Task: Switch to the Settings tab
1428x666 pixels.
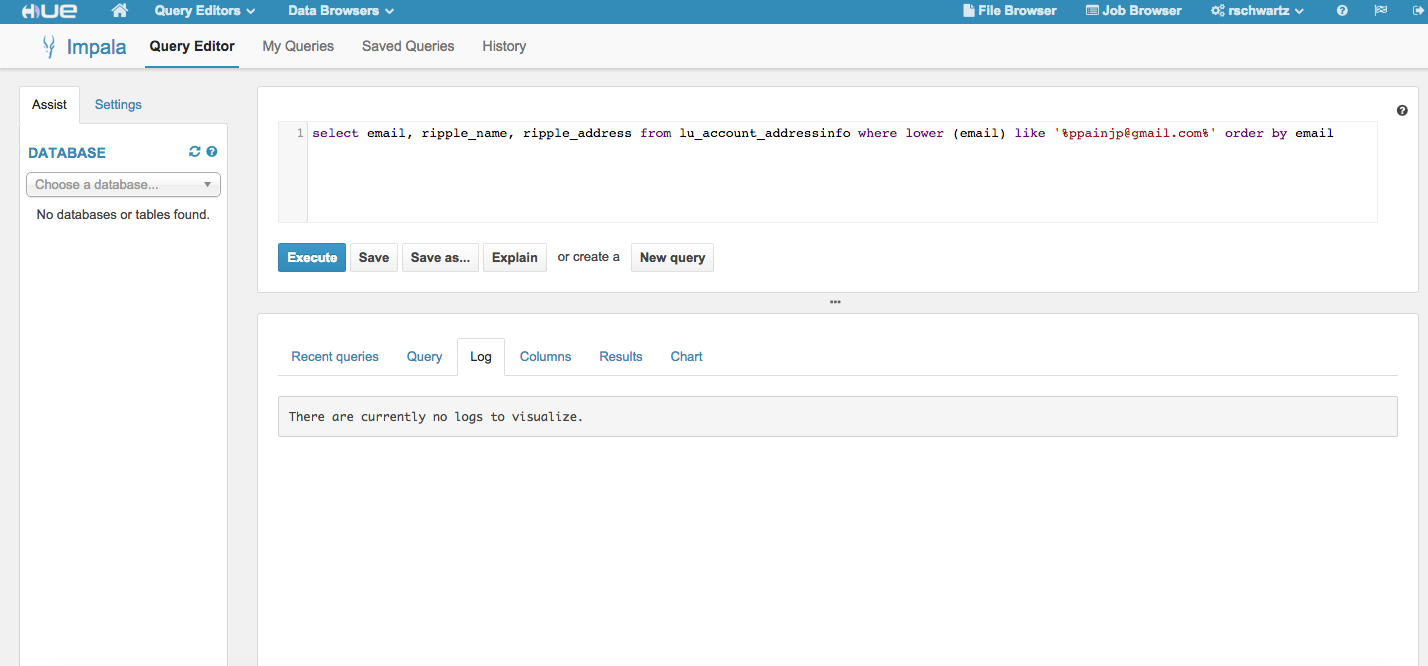Action: point(118,104)
